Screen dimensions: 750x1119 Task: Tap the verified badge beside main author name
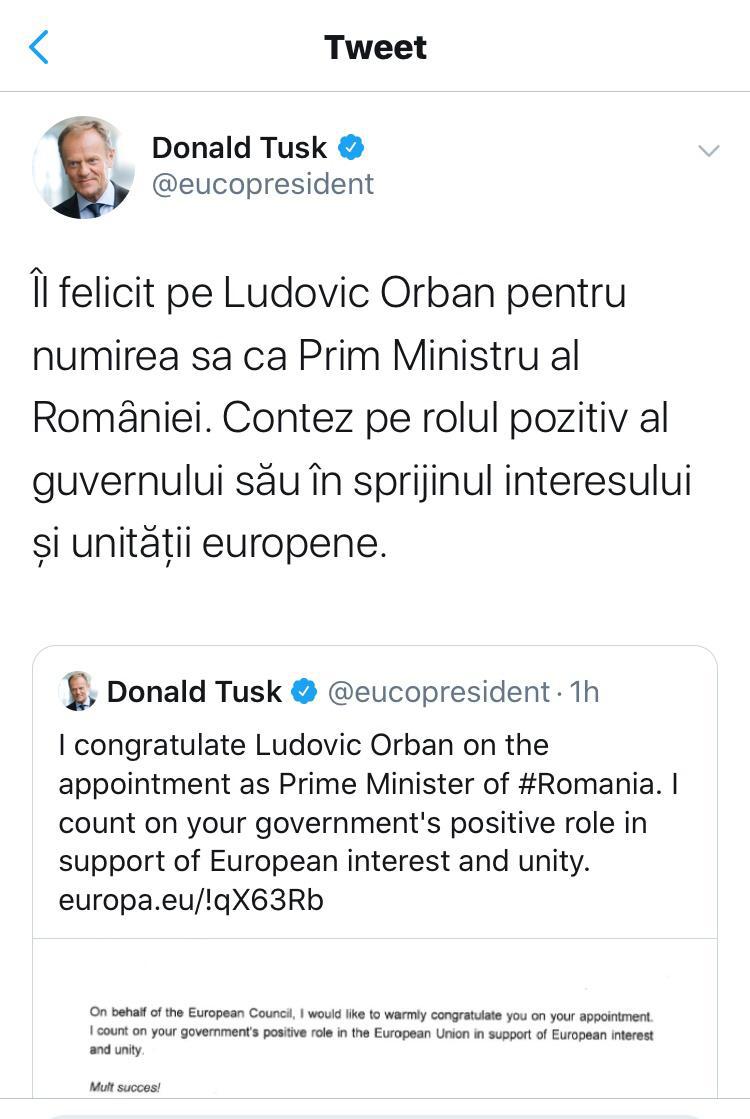(x=350, y=148)
